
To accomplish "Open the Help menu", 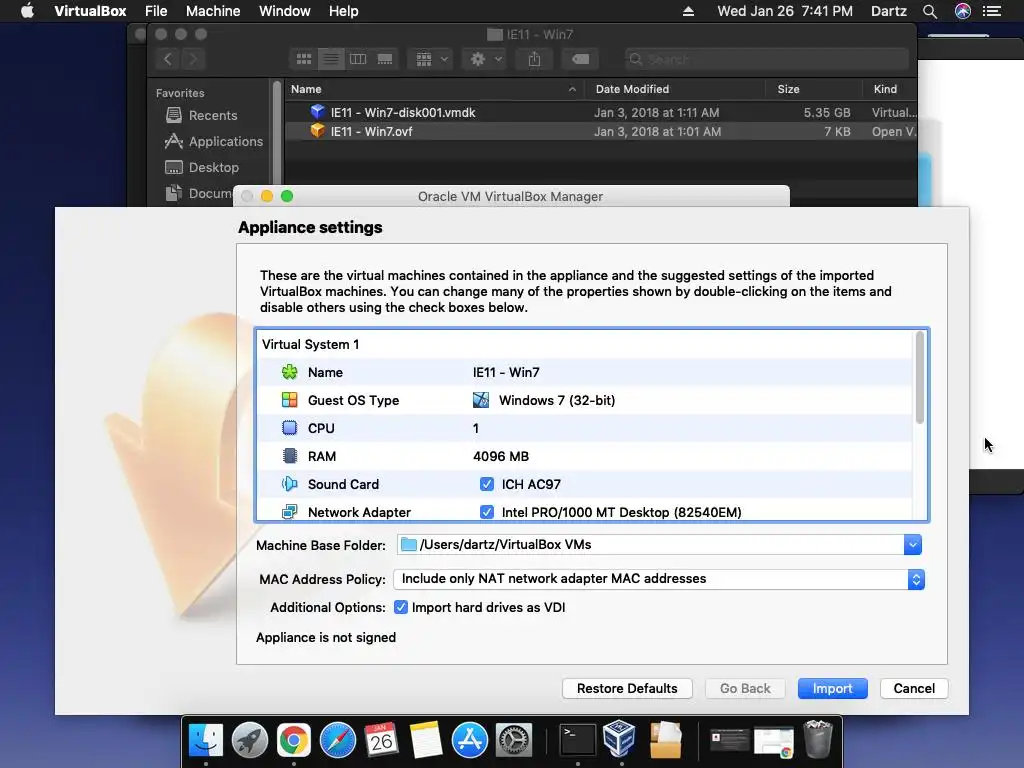I will [344, 11].
